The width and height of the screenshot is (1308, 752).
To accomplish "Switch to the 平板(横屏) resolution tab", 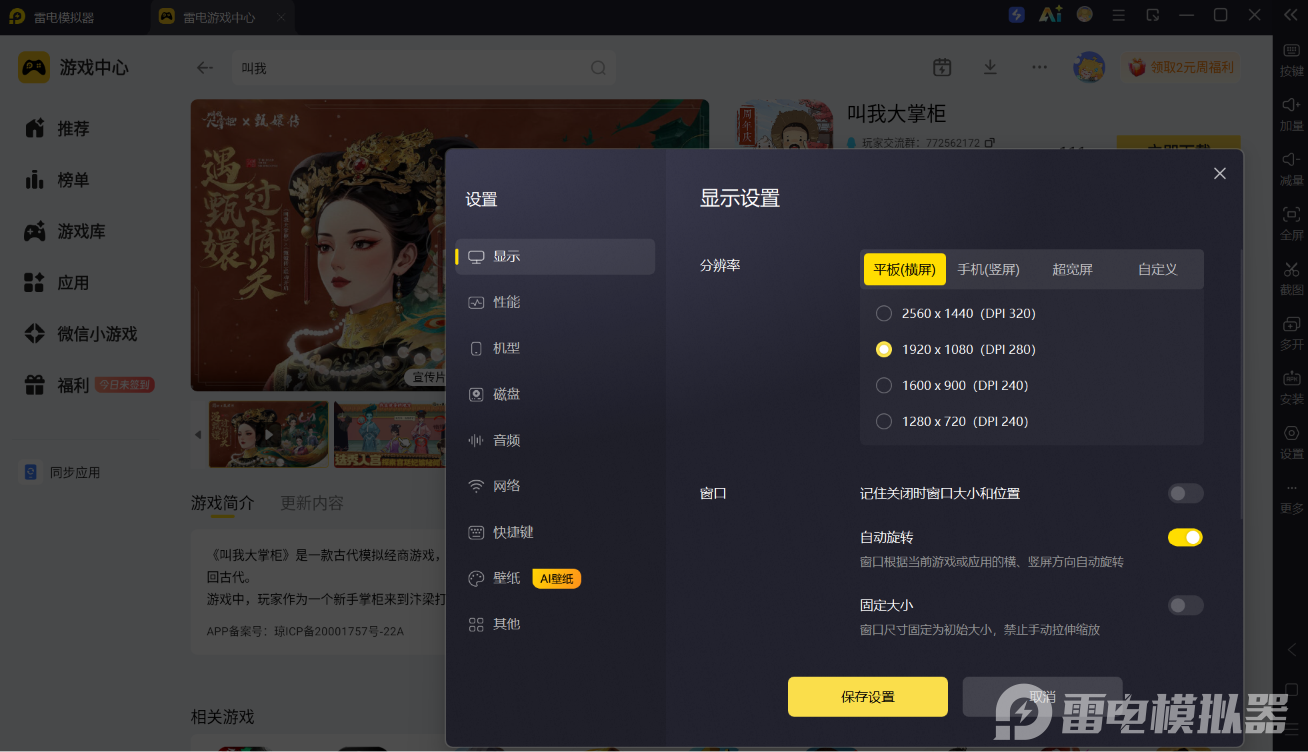I will [904, 269].
